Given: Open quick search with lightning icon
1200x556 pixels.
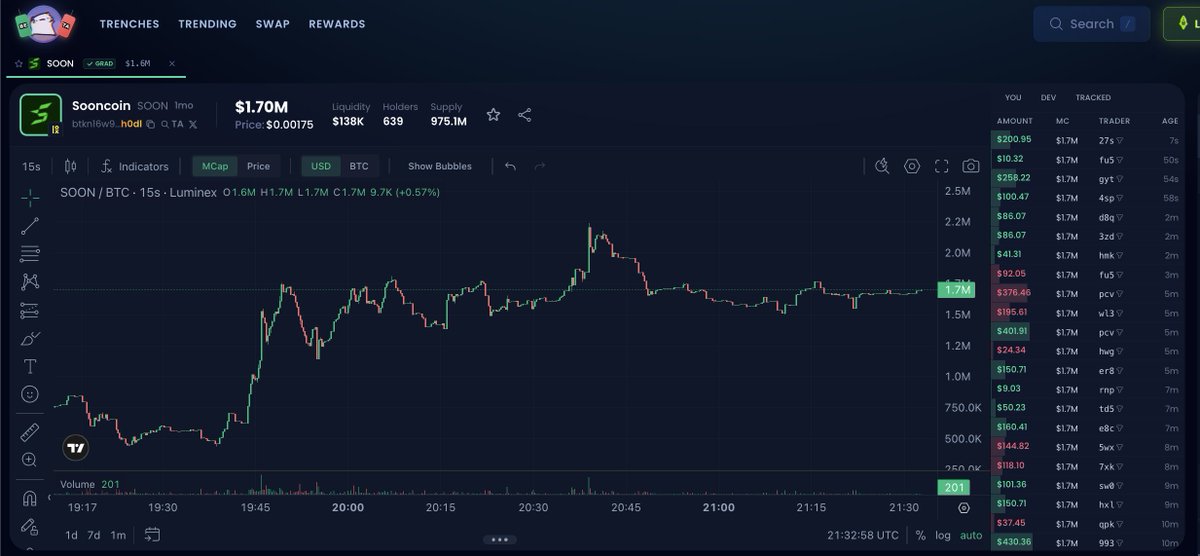Looking at the screenshot, I should click(x=882, y=166).
